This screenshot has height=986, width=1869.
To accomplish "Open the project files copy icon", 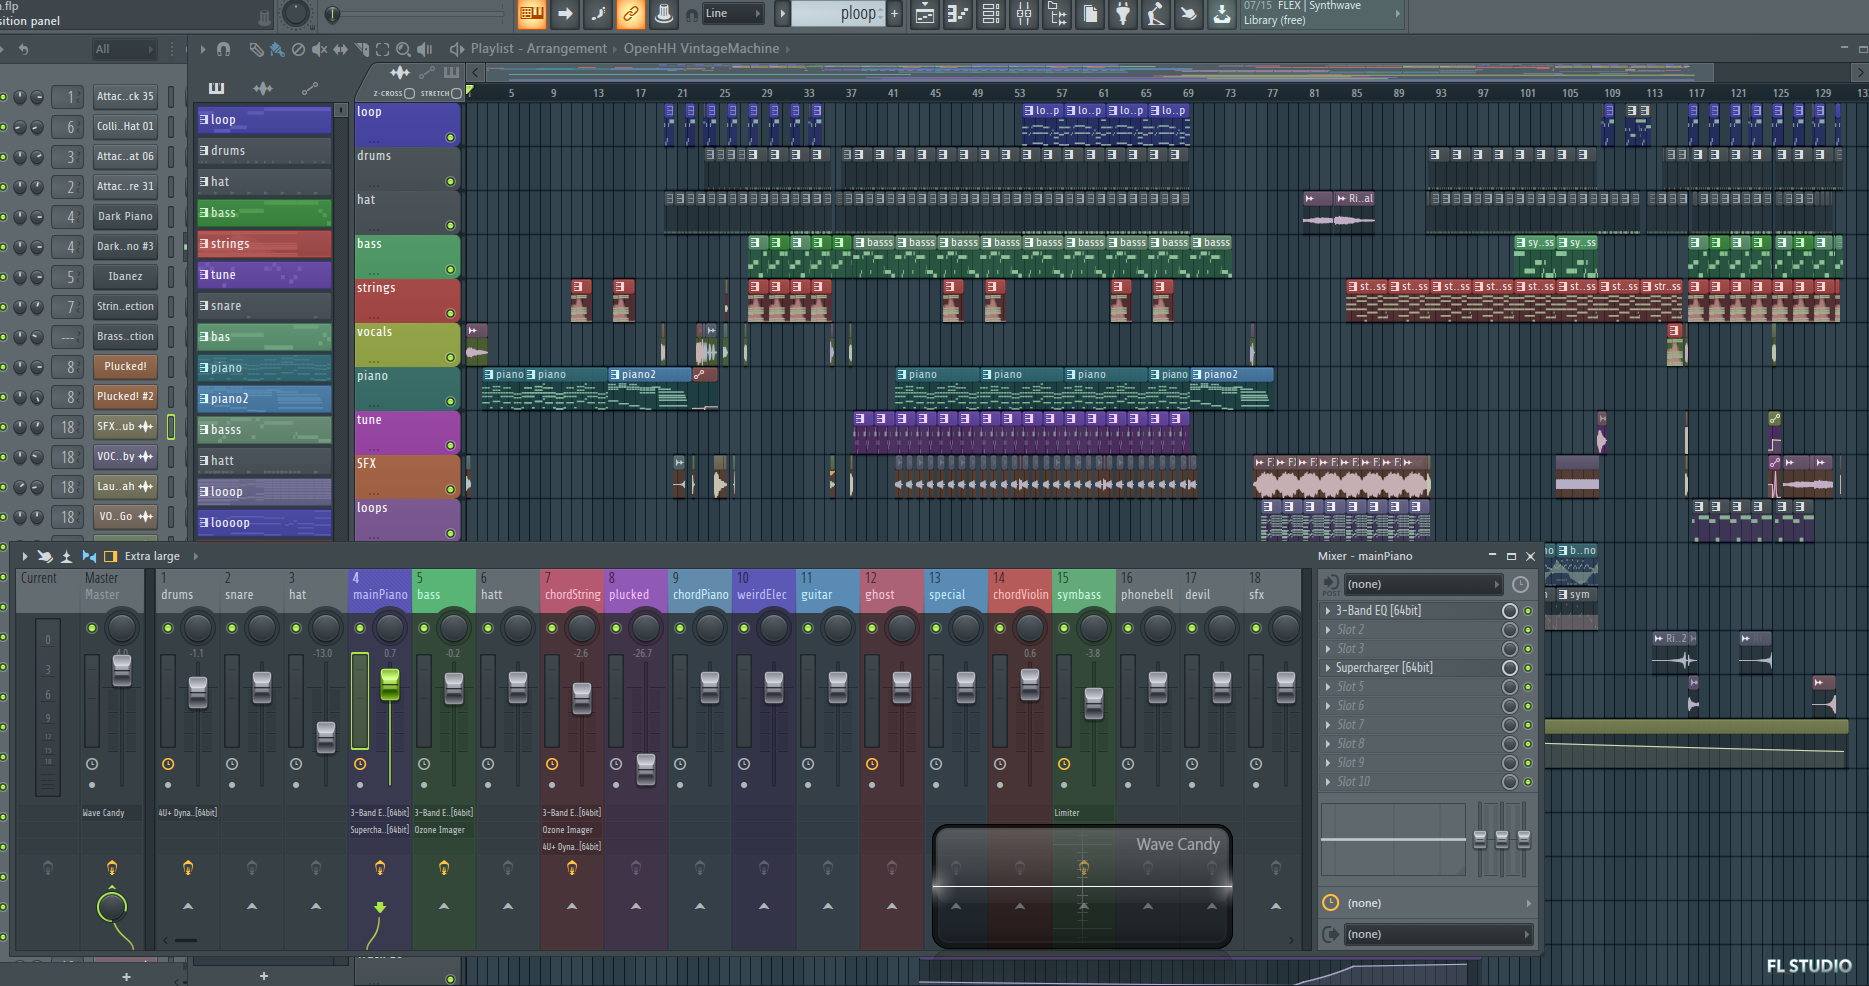I will (x=1090, y=13).
